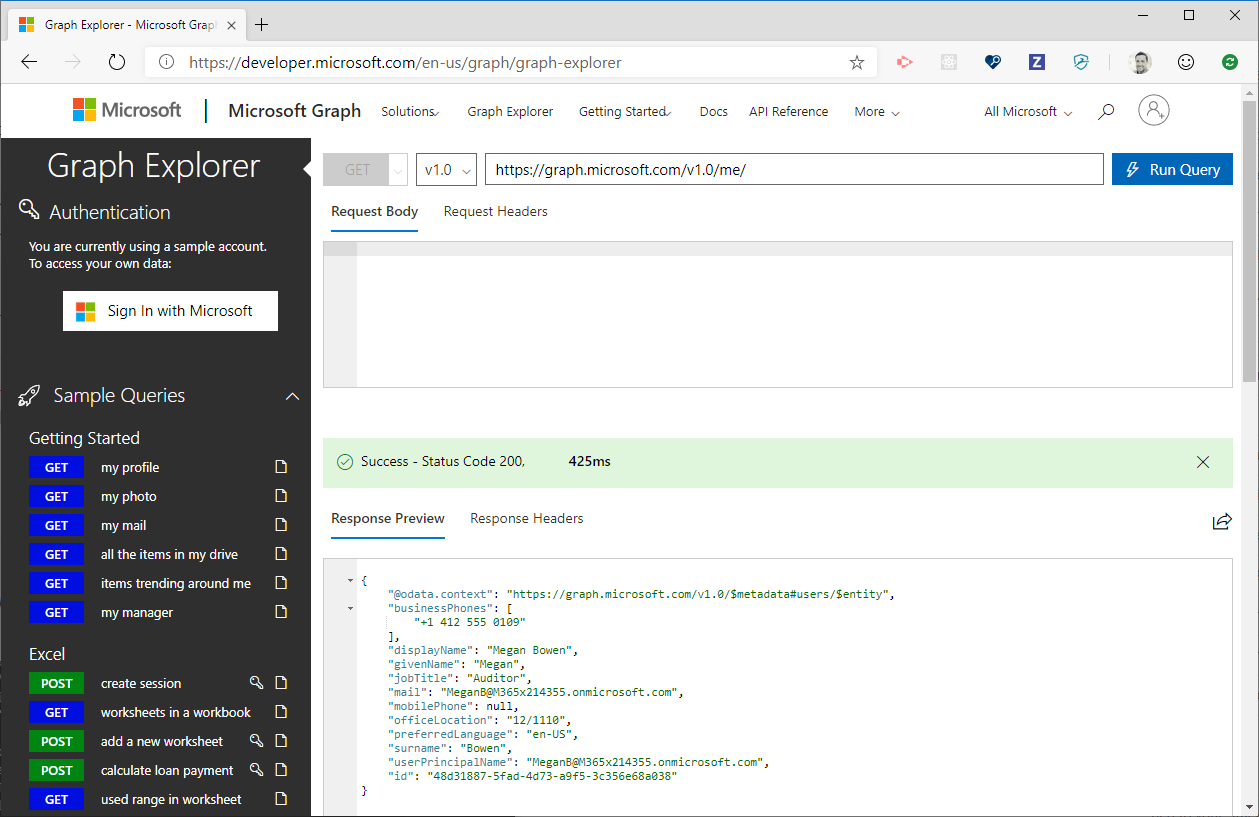Image resolution: width=1259 pixels, height=817 pixels.
Task: Click Sign In with Microsoft
Action: [170, 310]
